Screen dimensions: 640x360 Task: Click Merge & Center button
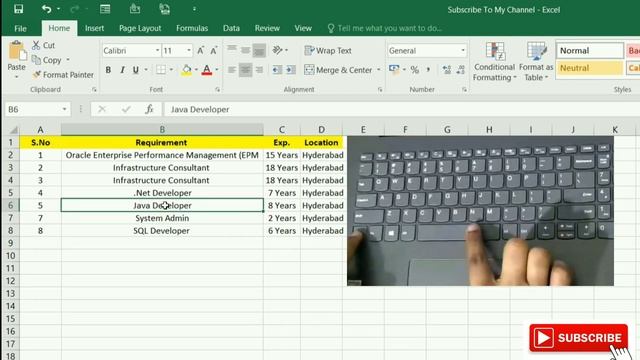coord(338,70)
